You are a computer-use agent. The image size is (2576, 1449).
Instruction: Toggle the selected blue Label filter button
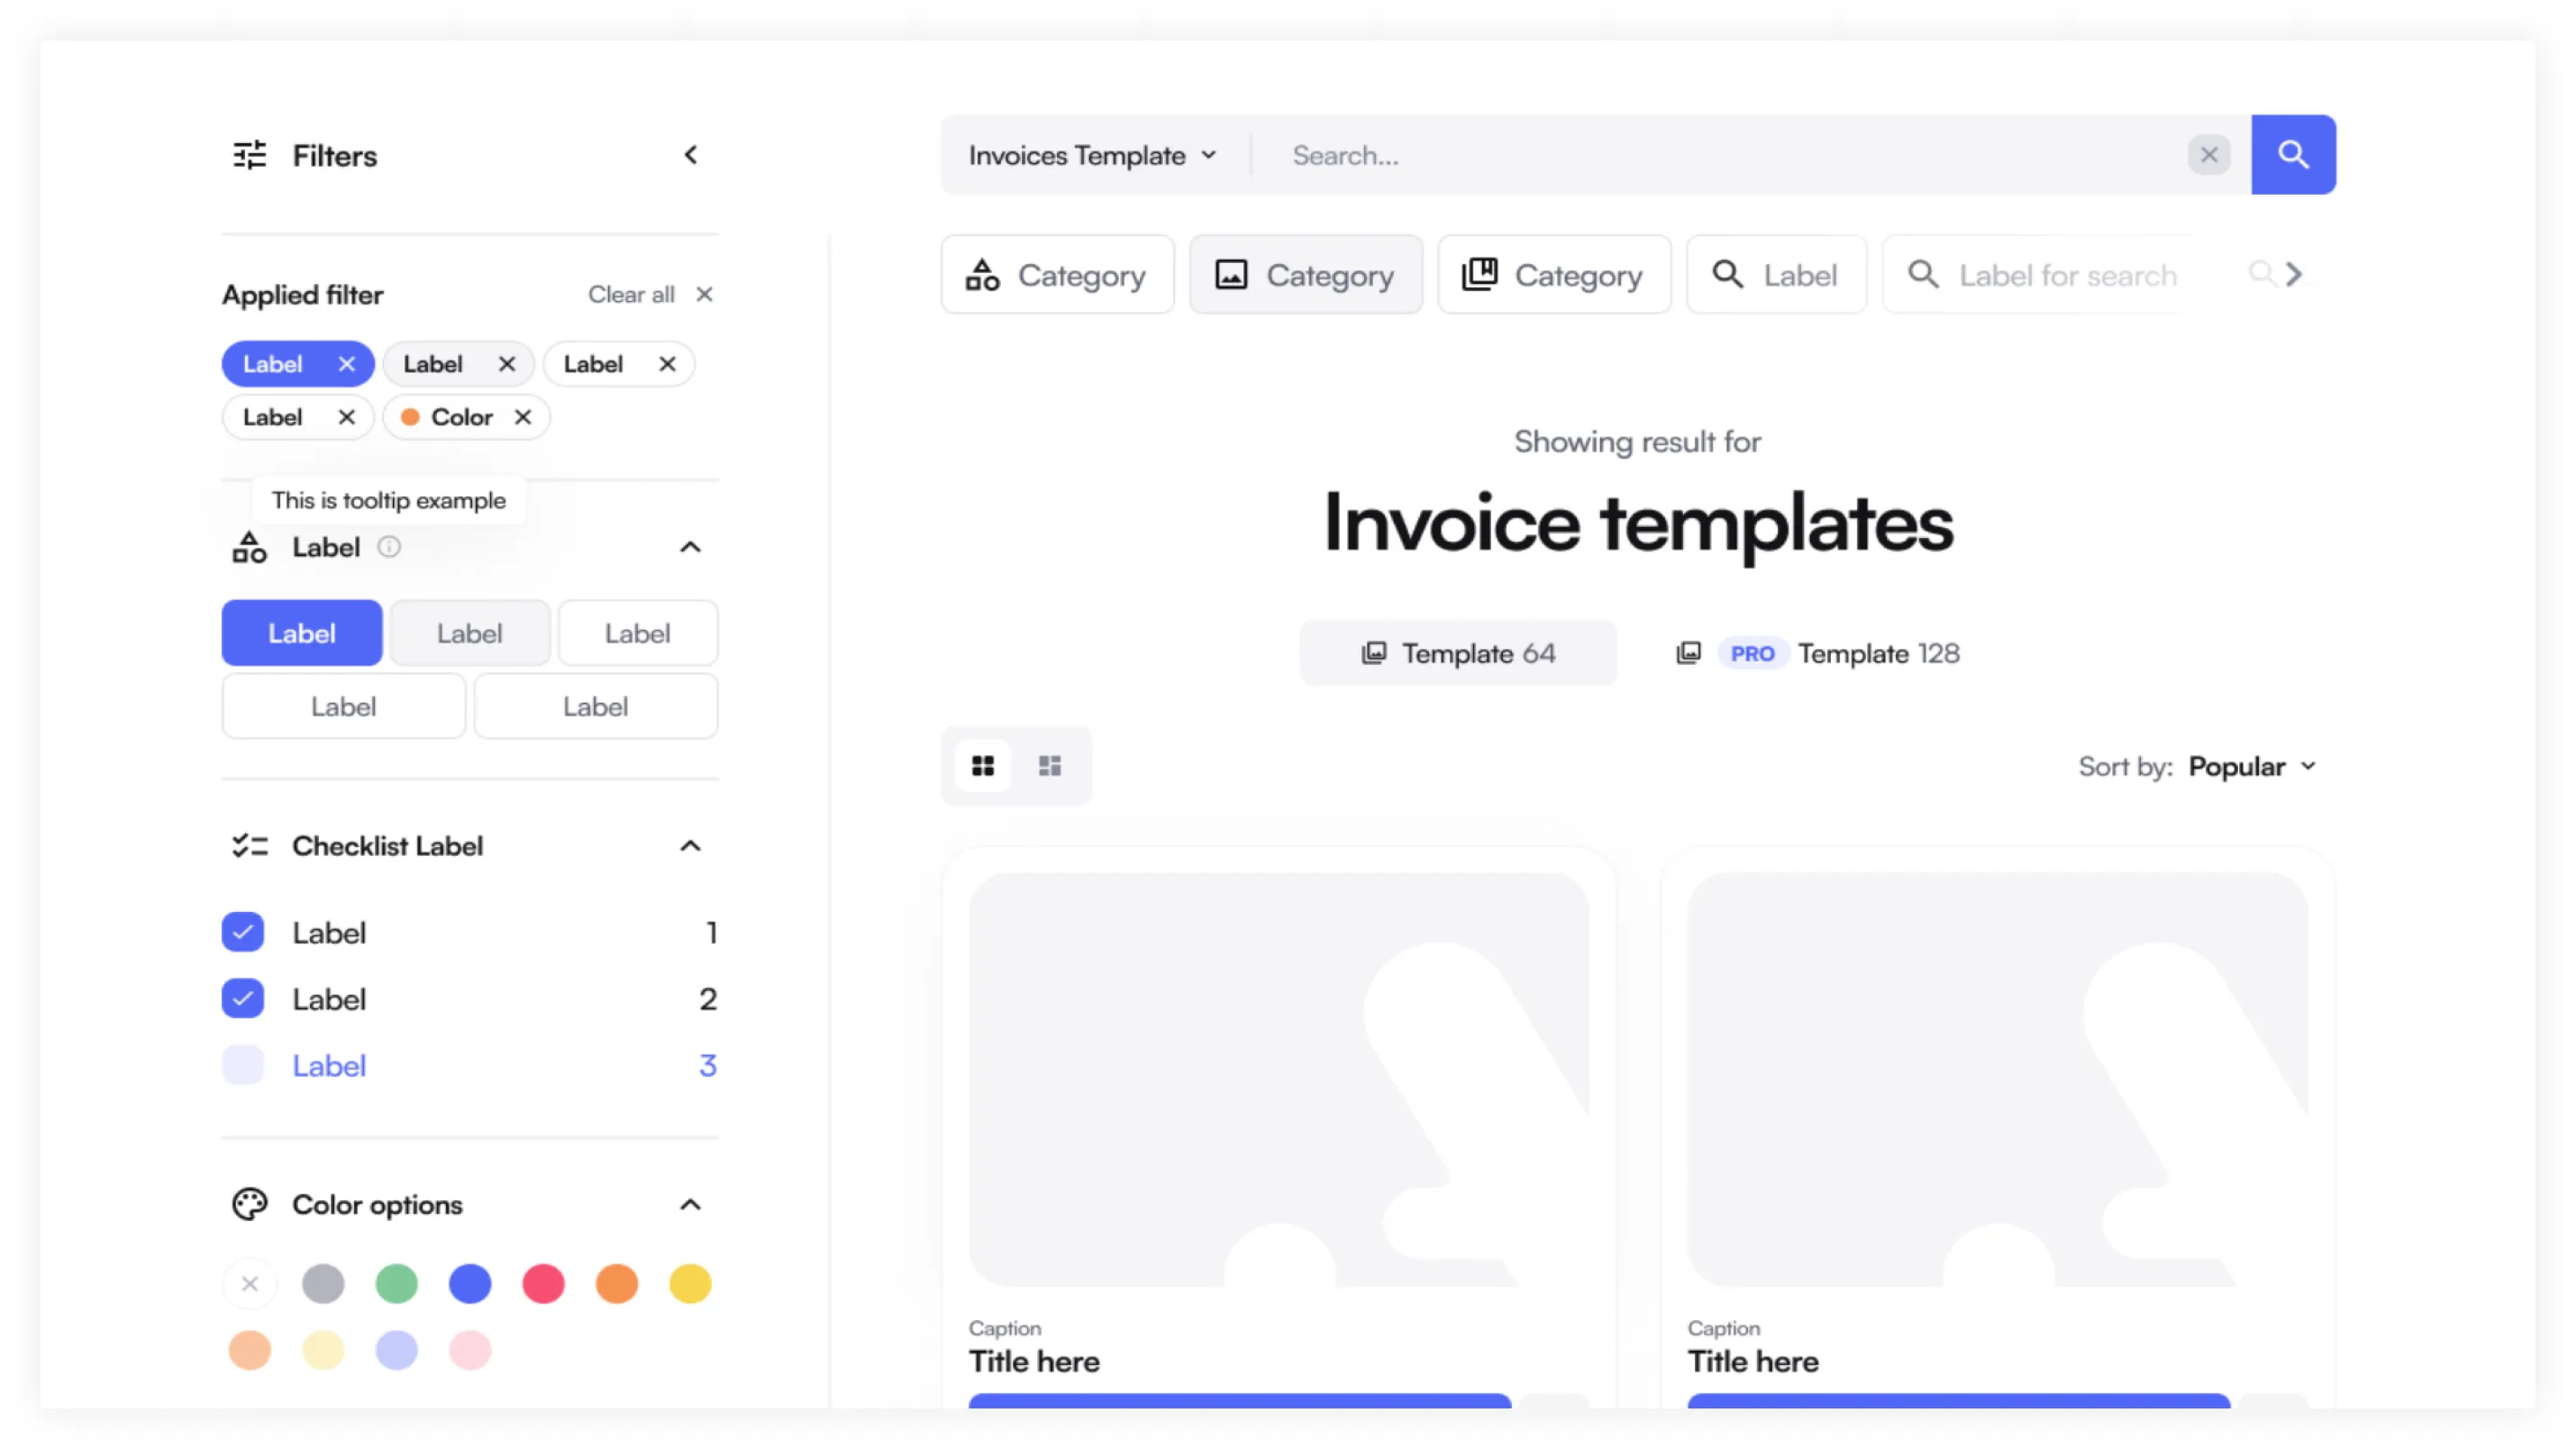pyautogui.click(x=302, y=633)
